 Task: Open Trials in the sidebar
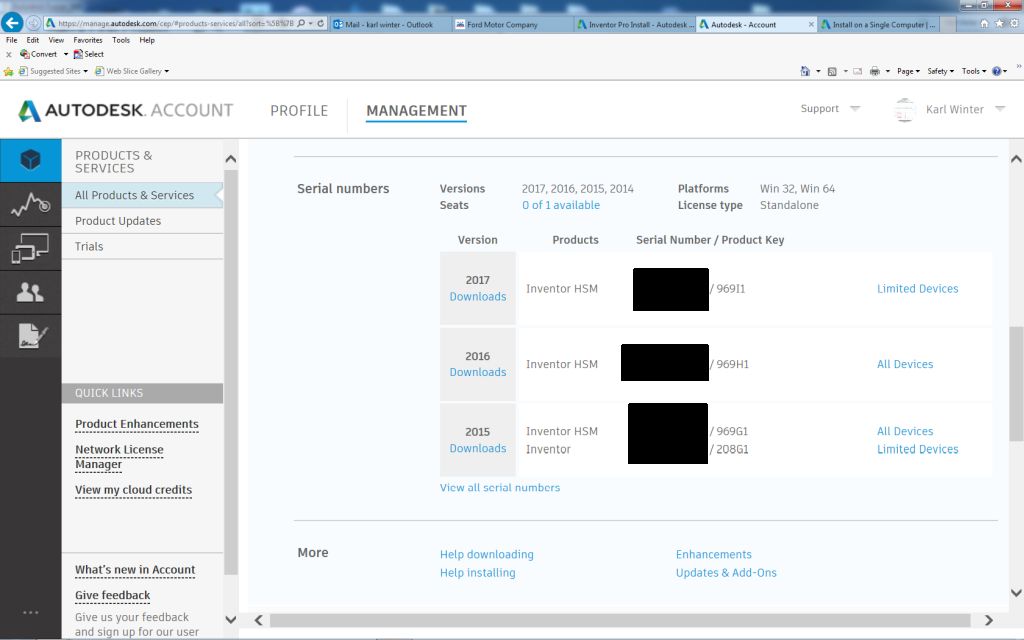(x=89, y=246)
